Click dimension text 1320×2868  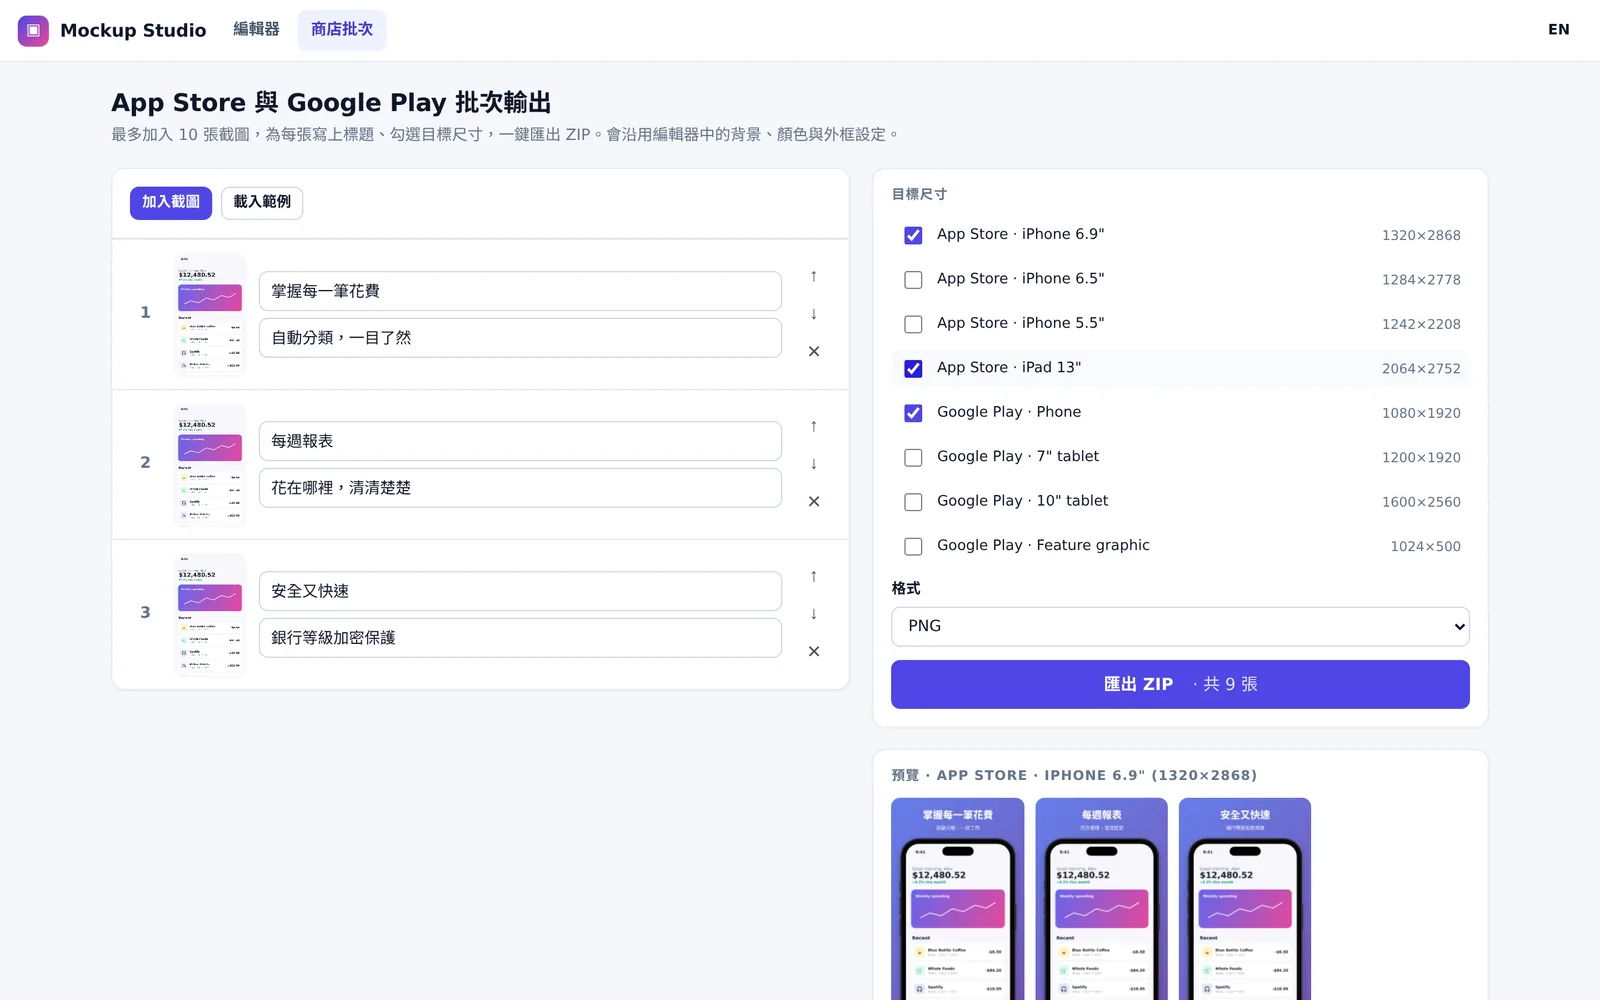(x=1421, y=235)
